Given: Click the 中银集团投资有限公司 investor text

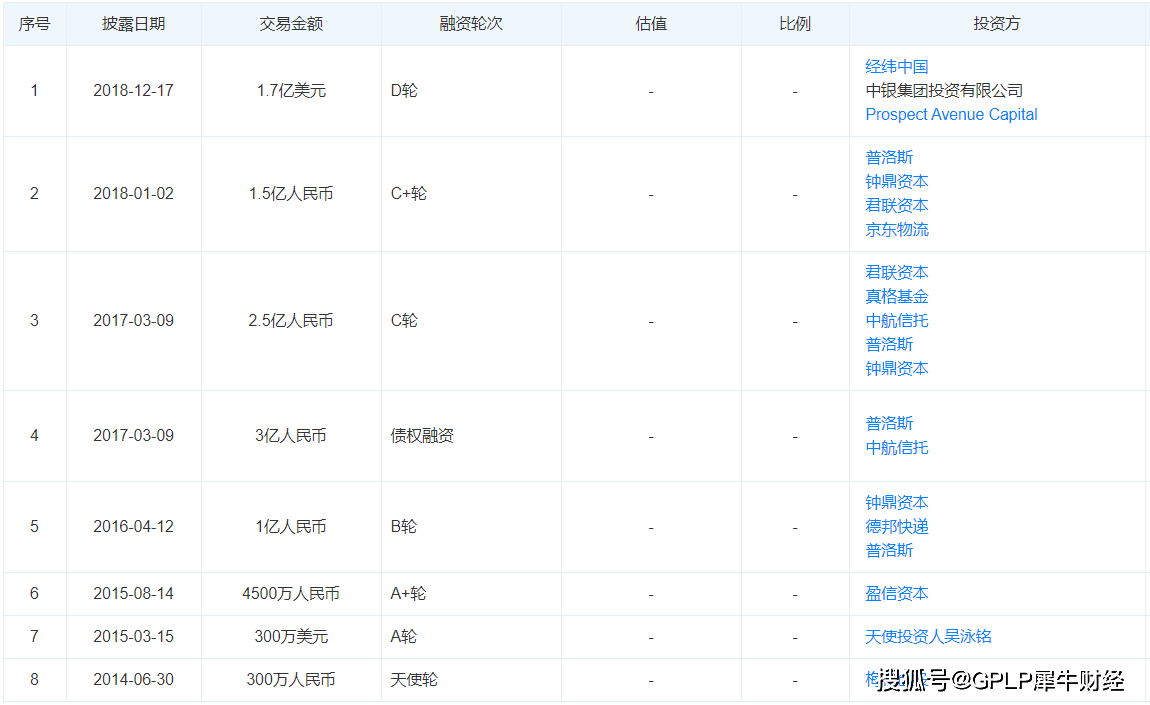Looking at the screenshot, I should (944, 90).
